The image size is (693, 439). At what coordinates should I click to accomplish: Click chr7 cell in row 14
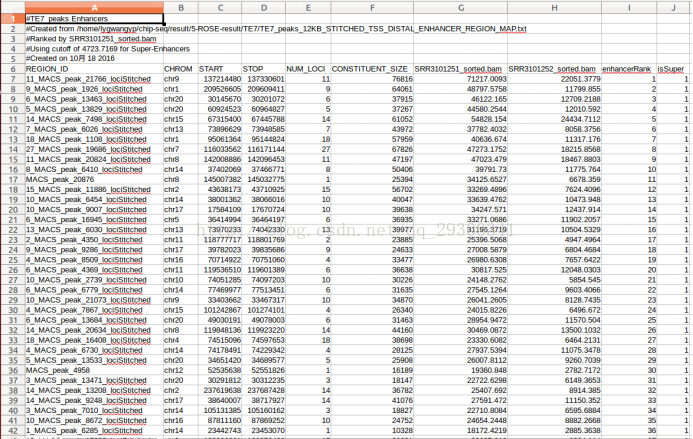(181, 149)
